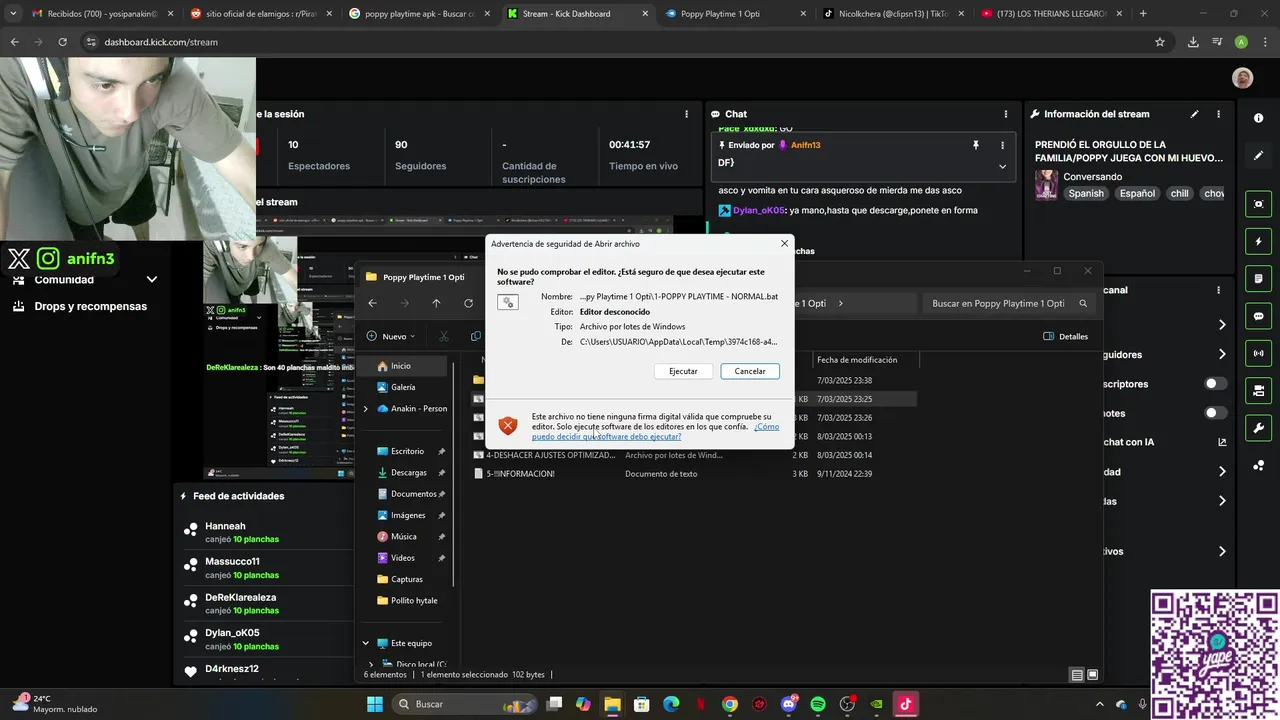This screenshot has width=1280, height=720.
Task: Open Galería in the Explorer sidebar
Action: pos(403,387)
